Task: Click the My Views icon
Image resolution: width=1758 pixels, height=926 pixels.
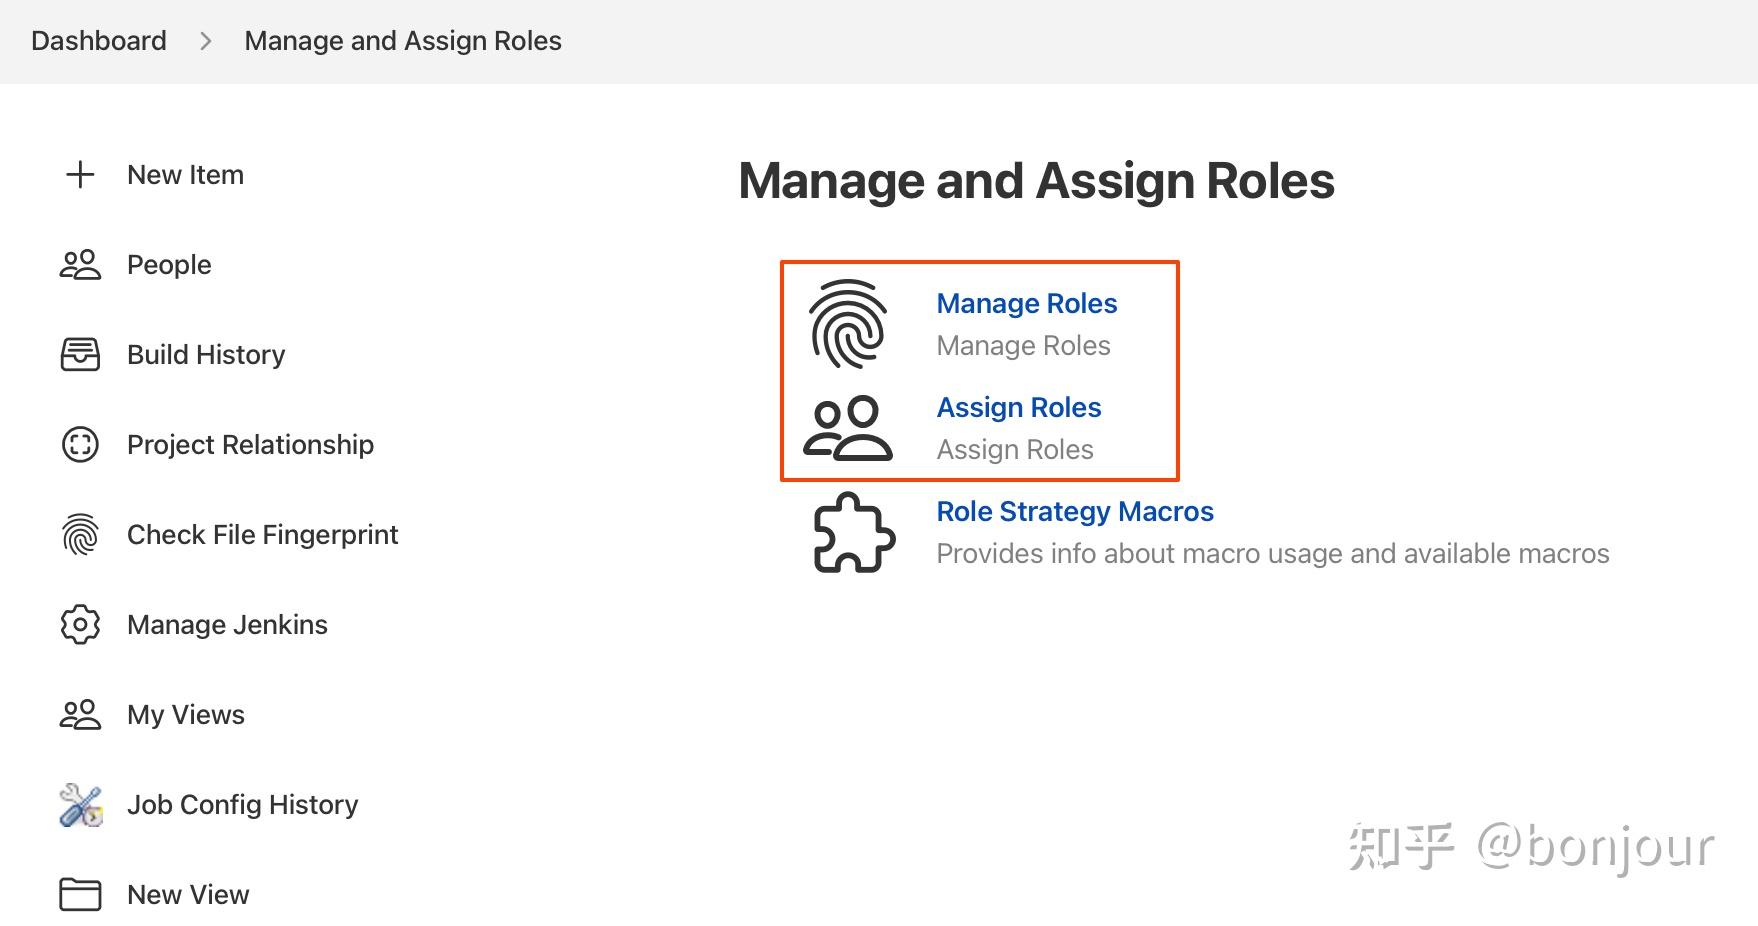Action: 80,715
